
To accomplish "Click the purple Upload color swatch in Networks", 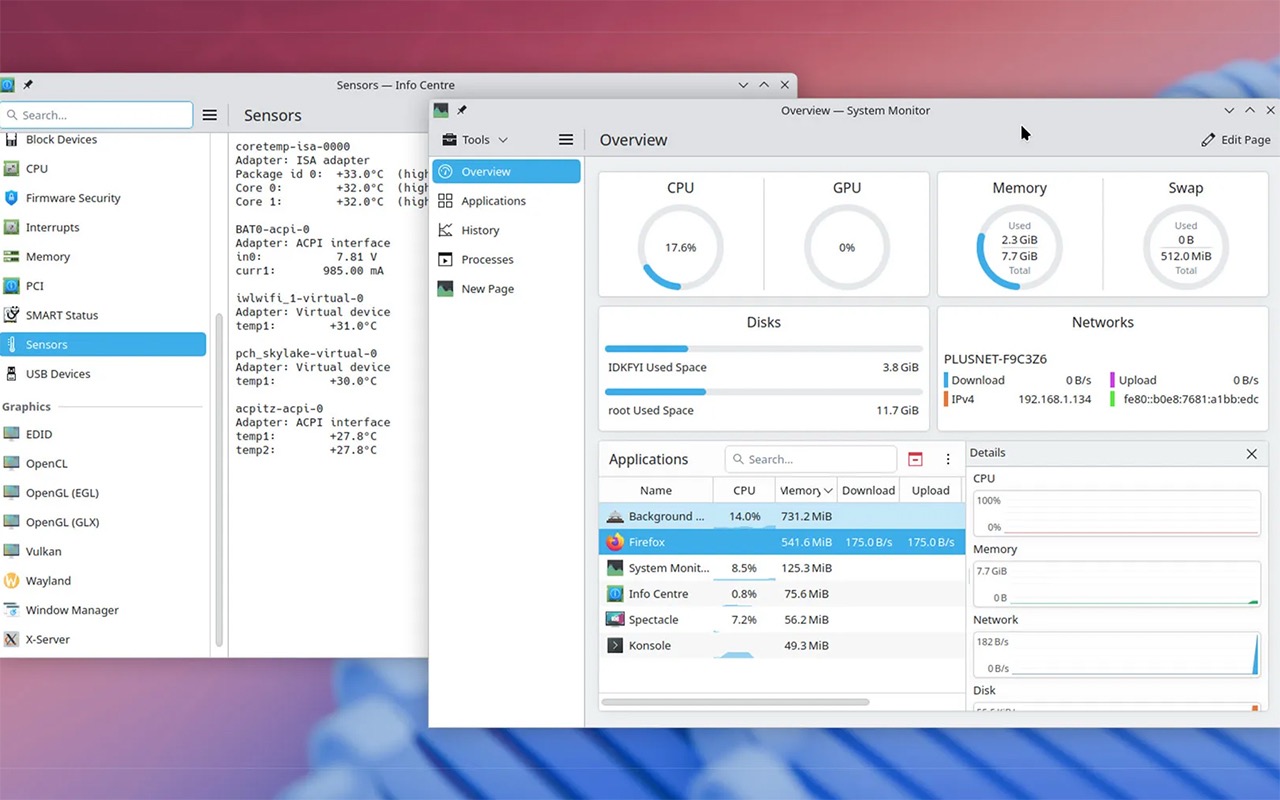I will pos(1113,380).
